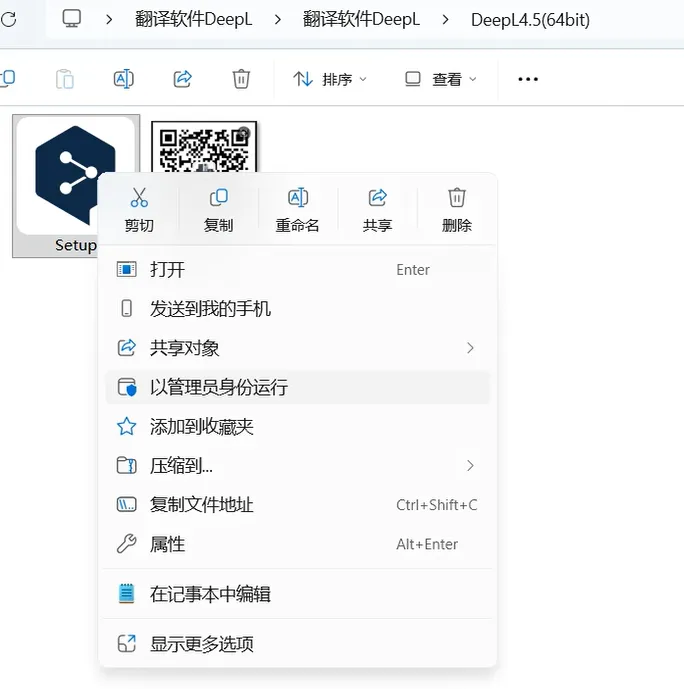This screenshot has width=684, height=689.
Task: Open the first 翻译软件DeepL breadcrumb folder
Action: pos(194,19)
